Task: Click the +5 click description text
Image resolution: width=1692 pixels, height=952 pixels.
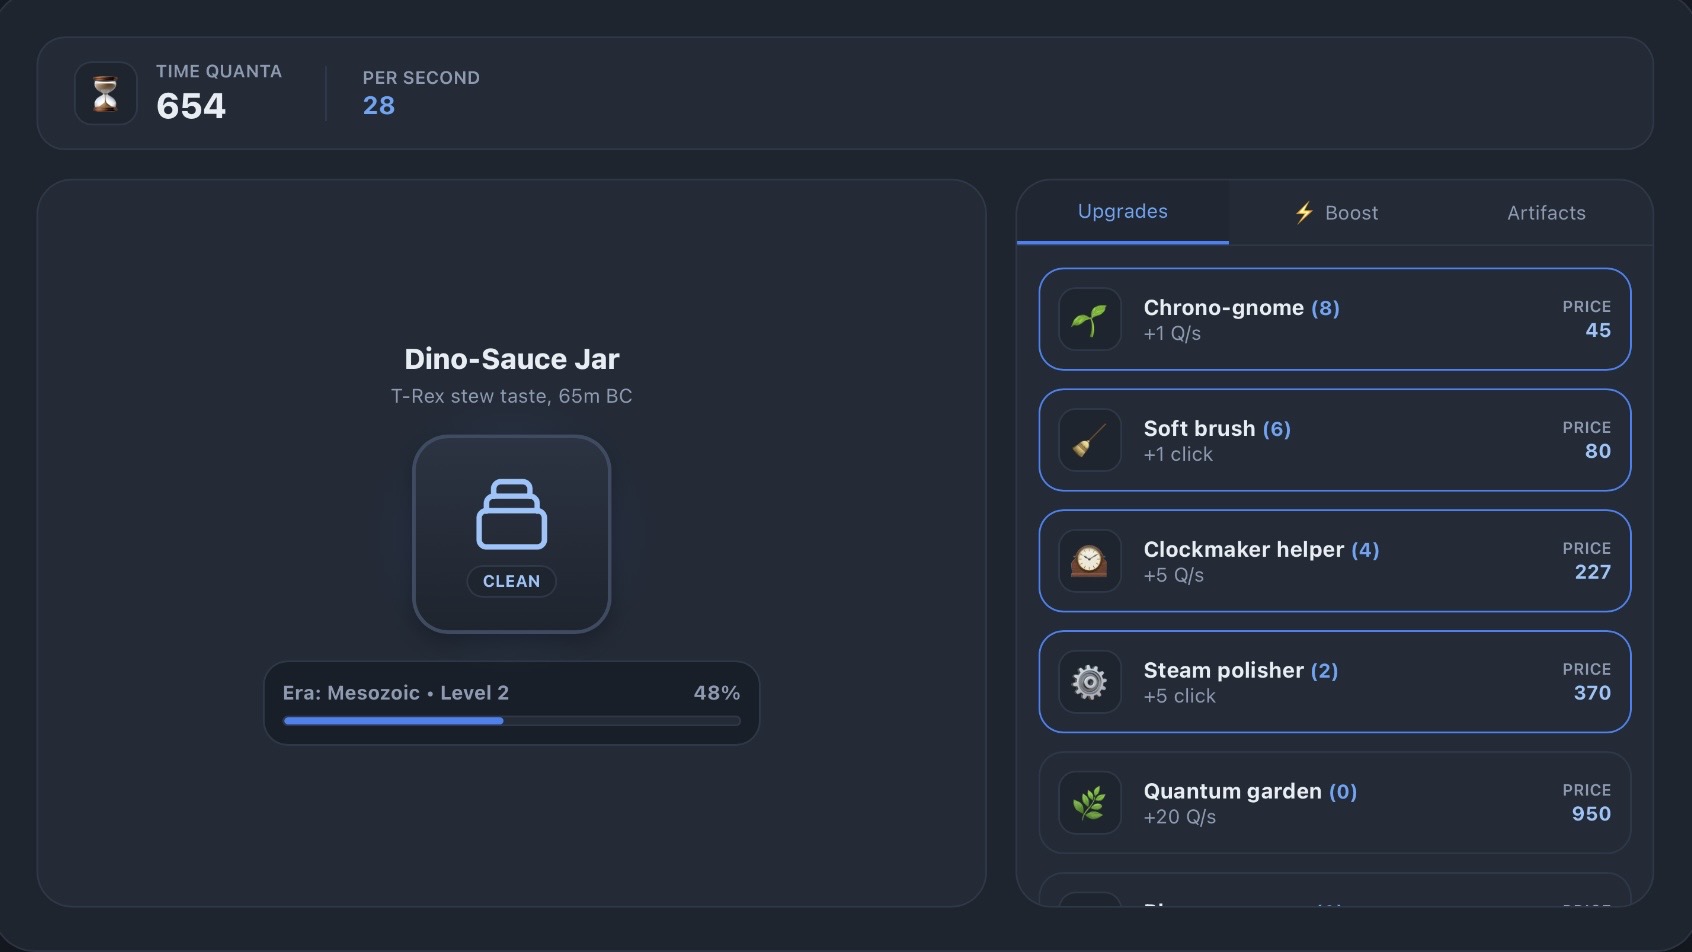Action: tap(1180, 696)
